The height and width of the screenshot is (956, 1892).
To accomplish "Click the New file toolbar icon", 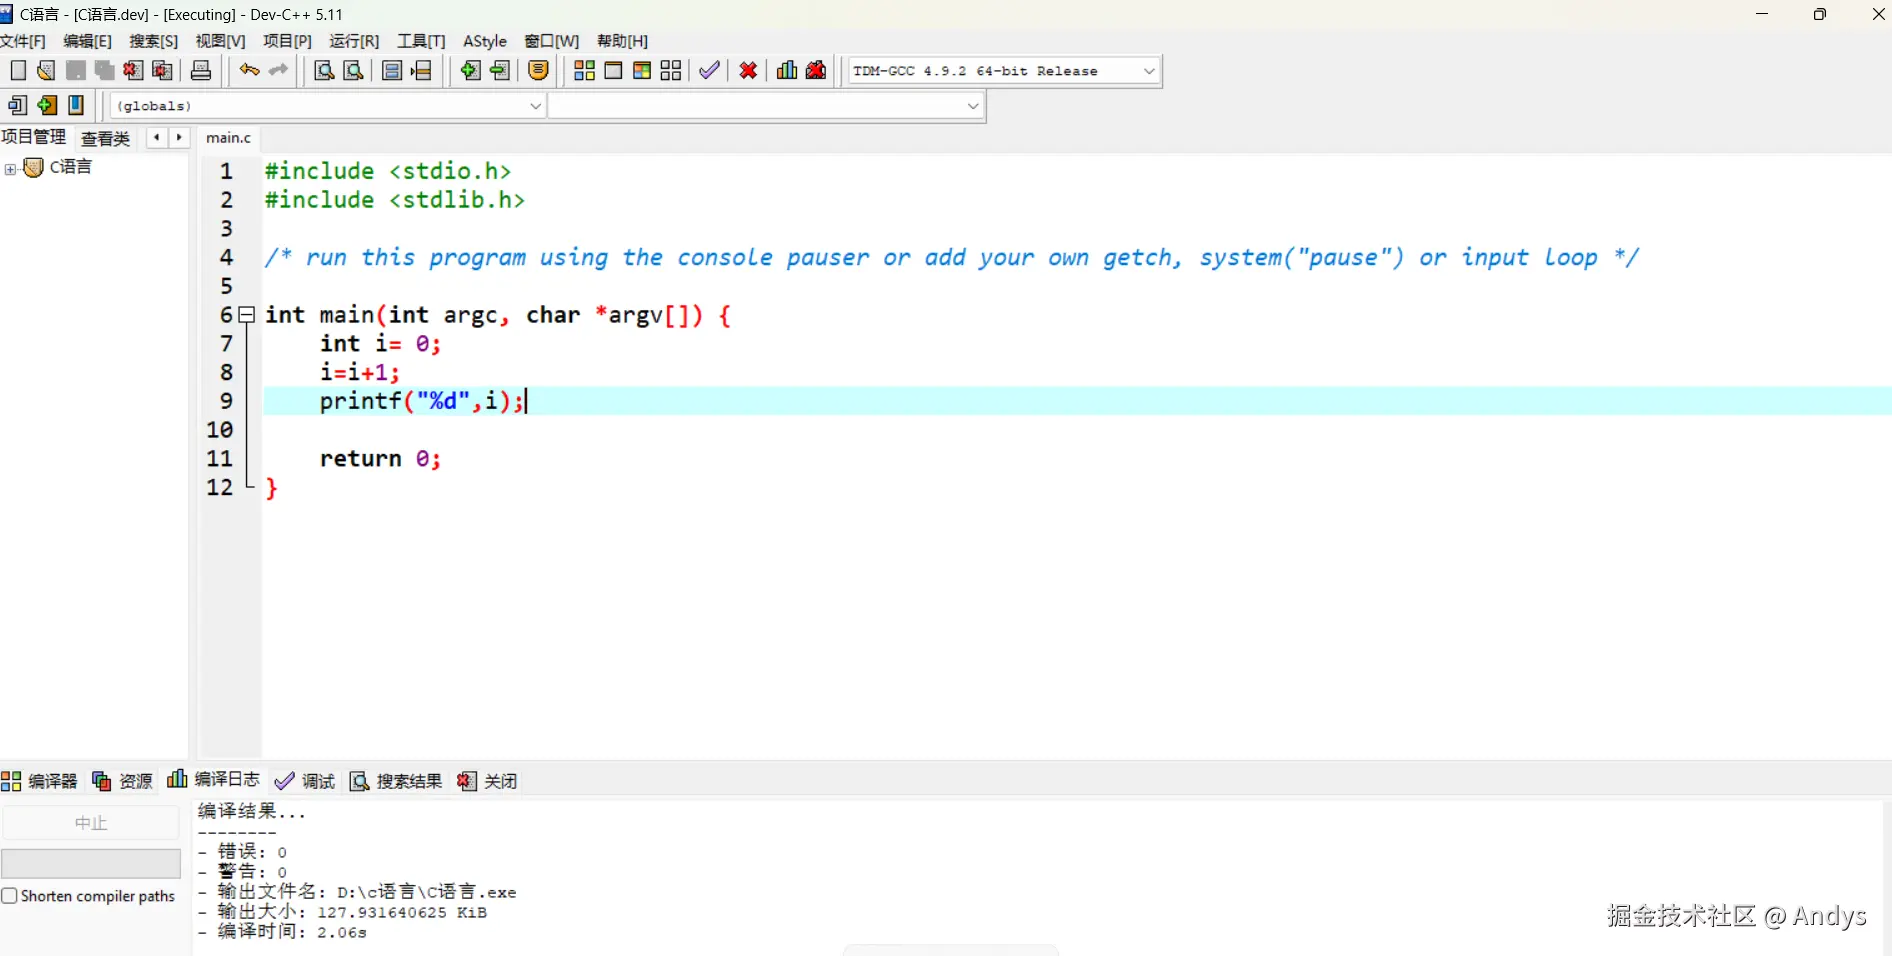I will pyautogui.click(x=18, y=70).
